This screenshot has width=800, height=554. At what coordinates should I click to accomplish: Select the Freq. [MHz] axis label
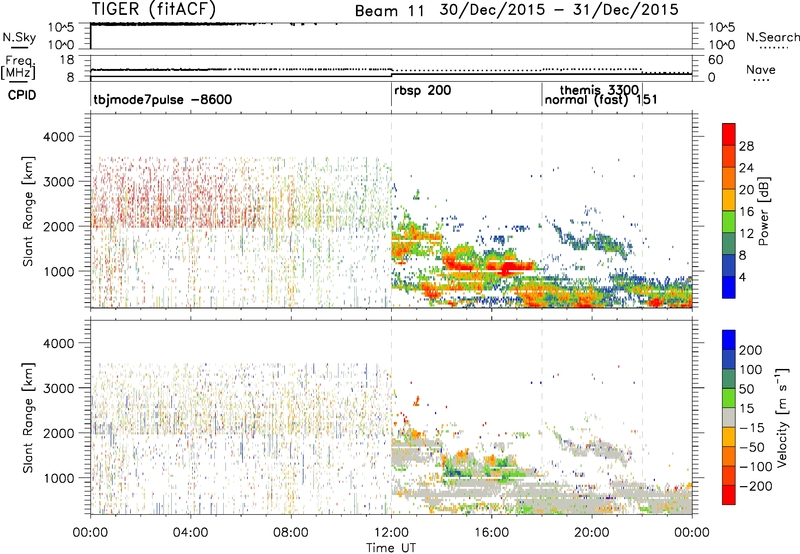tap(18, 67)
